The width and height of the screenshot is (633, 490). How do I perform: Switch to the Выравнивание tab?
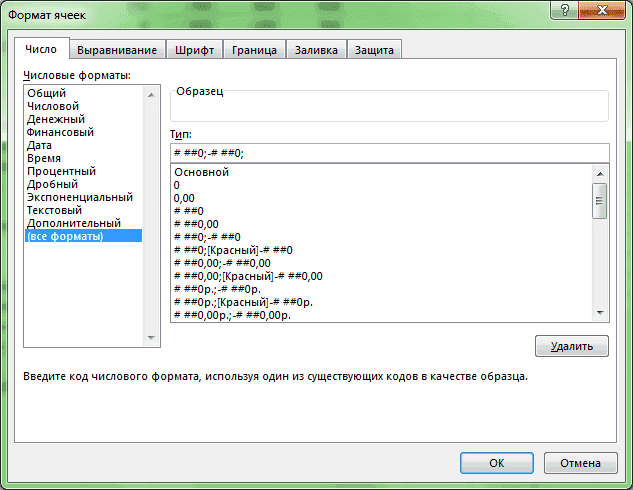(x=119, y=50)
